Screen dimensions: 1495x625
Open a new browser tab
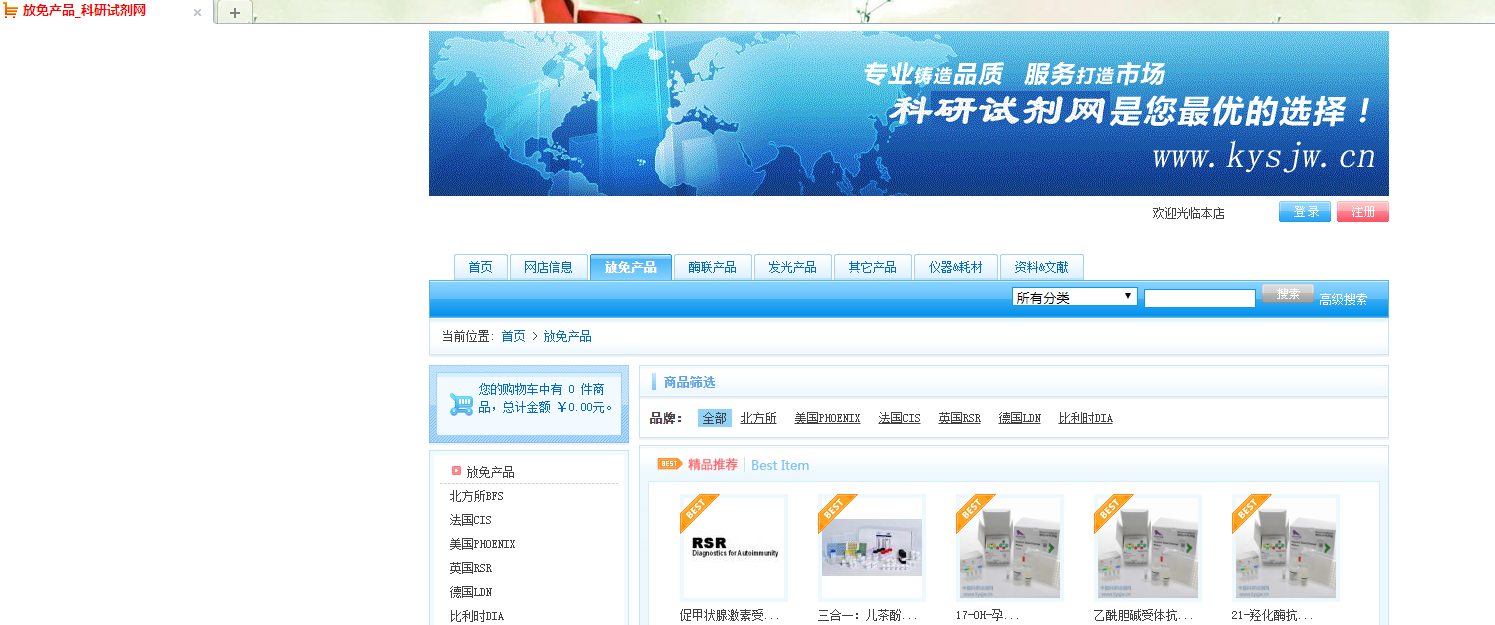[235, 13]
